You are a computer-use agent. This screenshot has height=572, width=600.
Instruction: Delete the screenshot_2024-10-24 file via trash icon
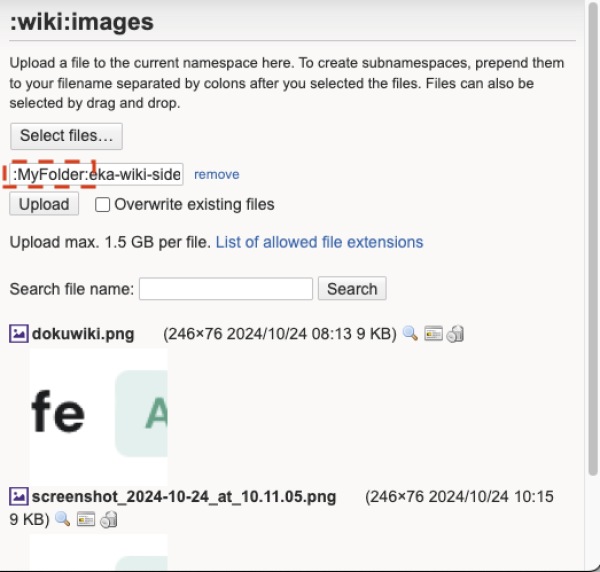[x=108, y=519]
